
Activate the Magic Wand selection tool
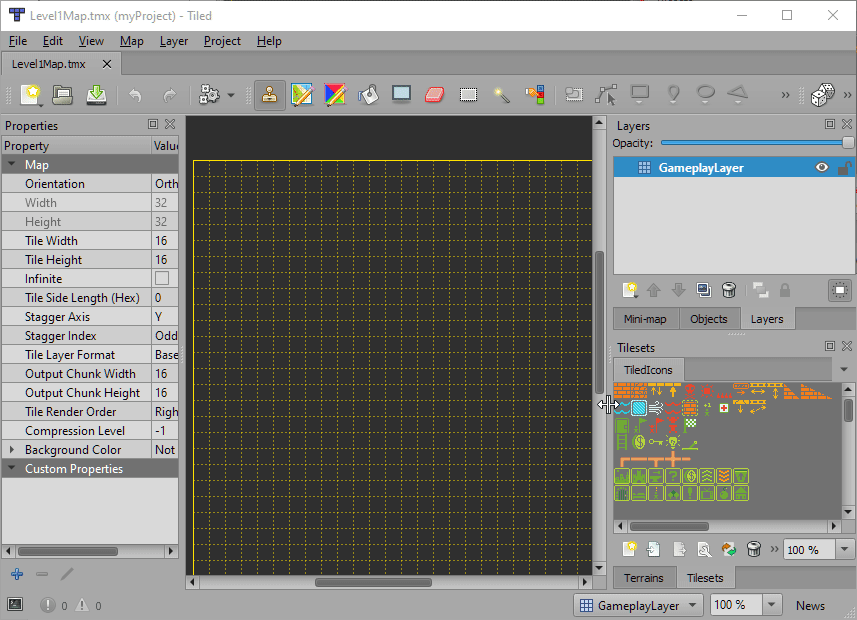502,95
